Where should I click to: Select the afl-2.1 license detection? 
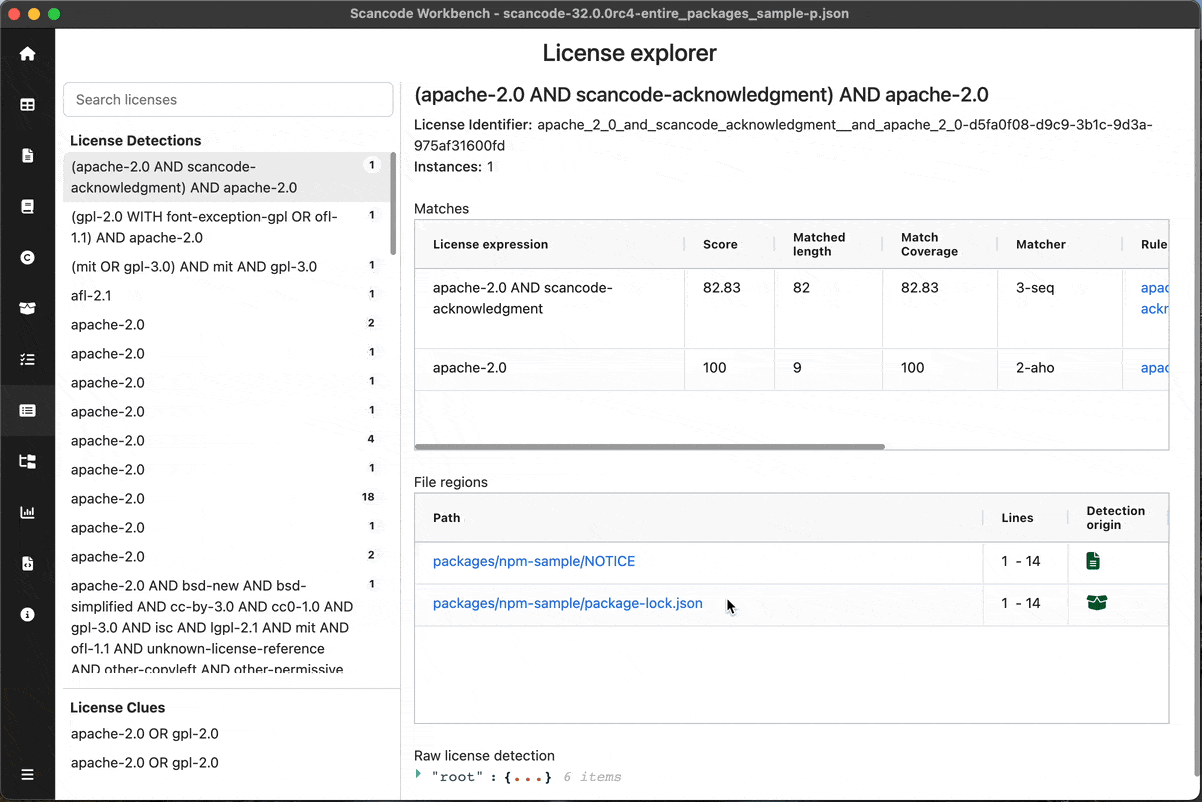pyautogui.click(x=226, y=295)
